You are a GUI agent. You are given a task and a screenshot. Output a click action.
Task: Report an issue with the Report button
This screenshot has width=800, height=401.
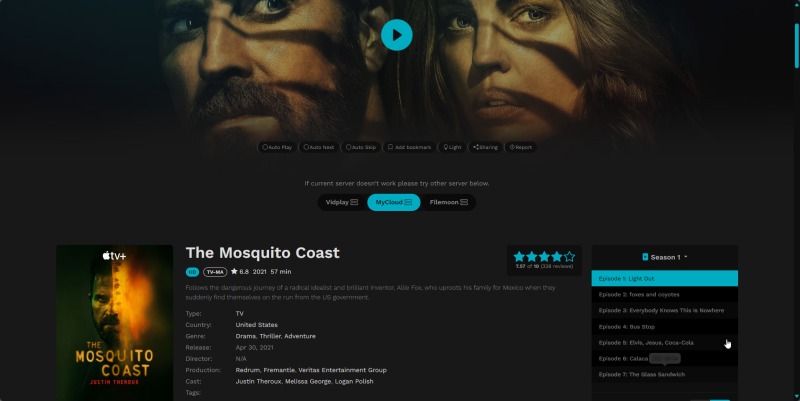coord(520,147)
